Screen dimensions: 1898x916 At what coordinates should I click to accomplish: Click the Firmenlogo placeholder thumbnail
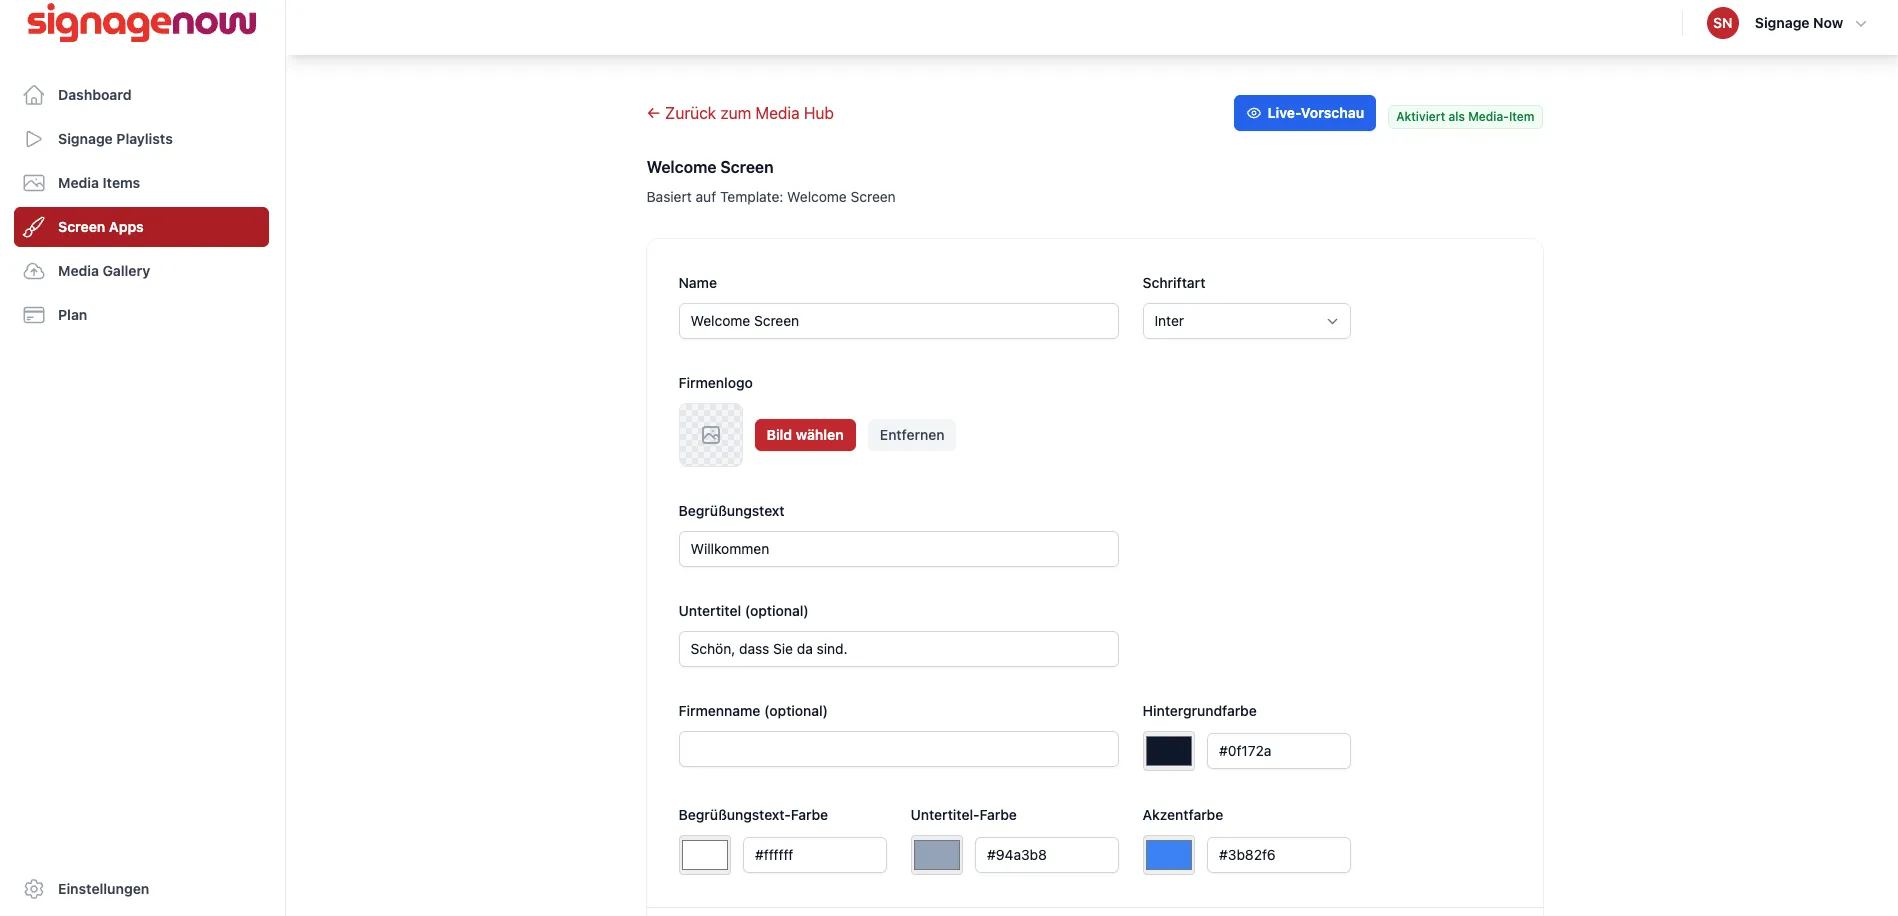click(711, 435)
